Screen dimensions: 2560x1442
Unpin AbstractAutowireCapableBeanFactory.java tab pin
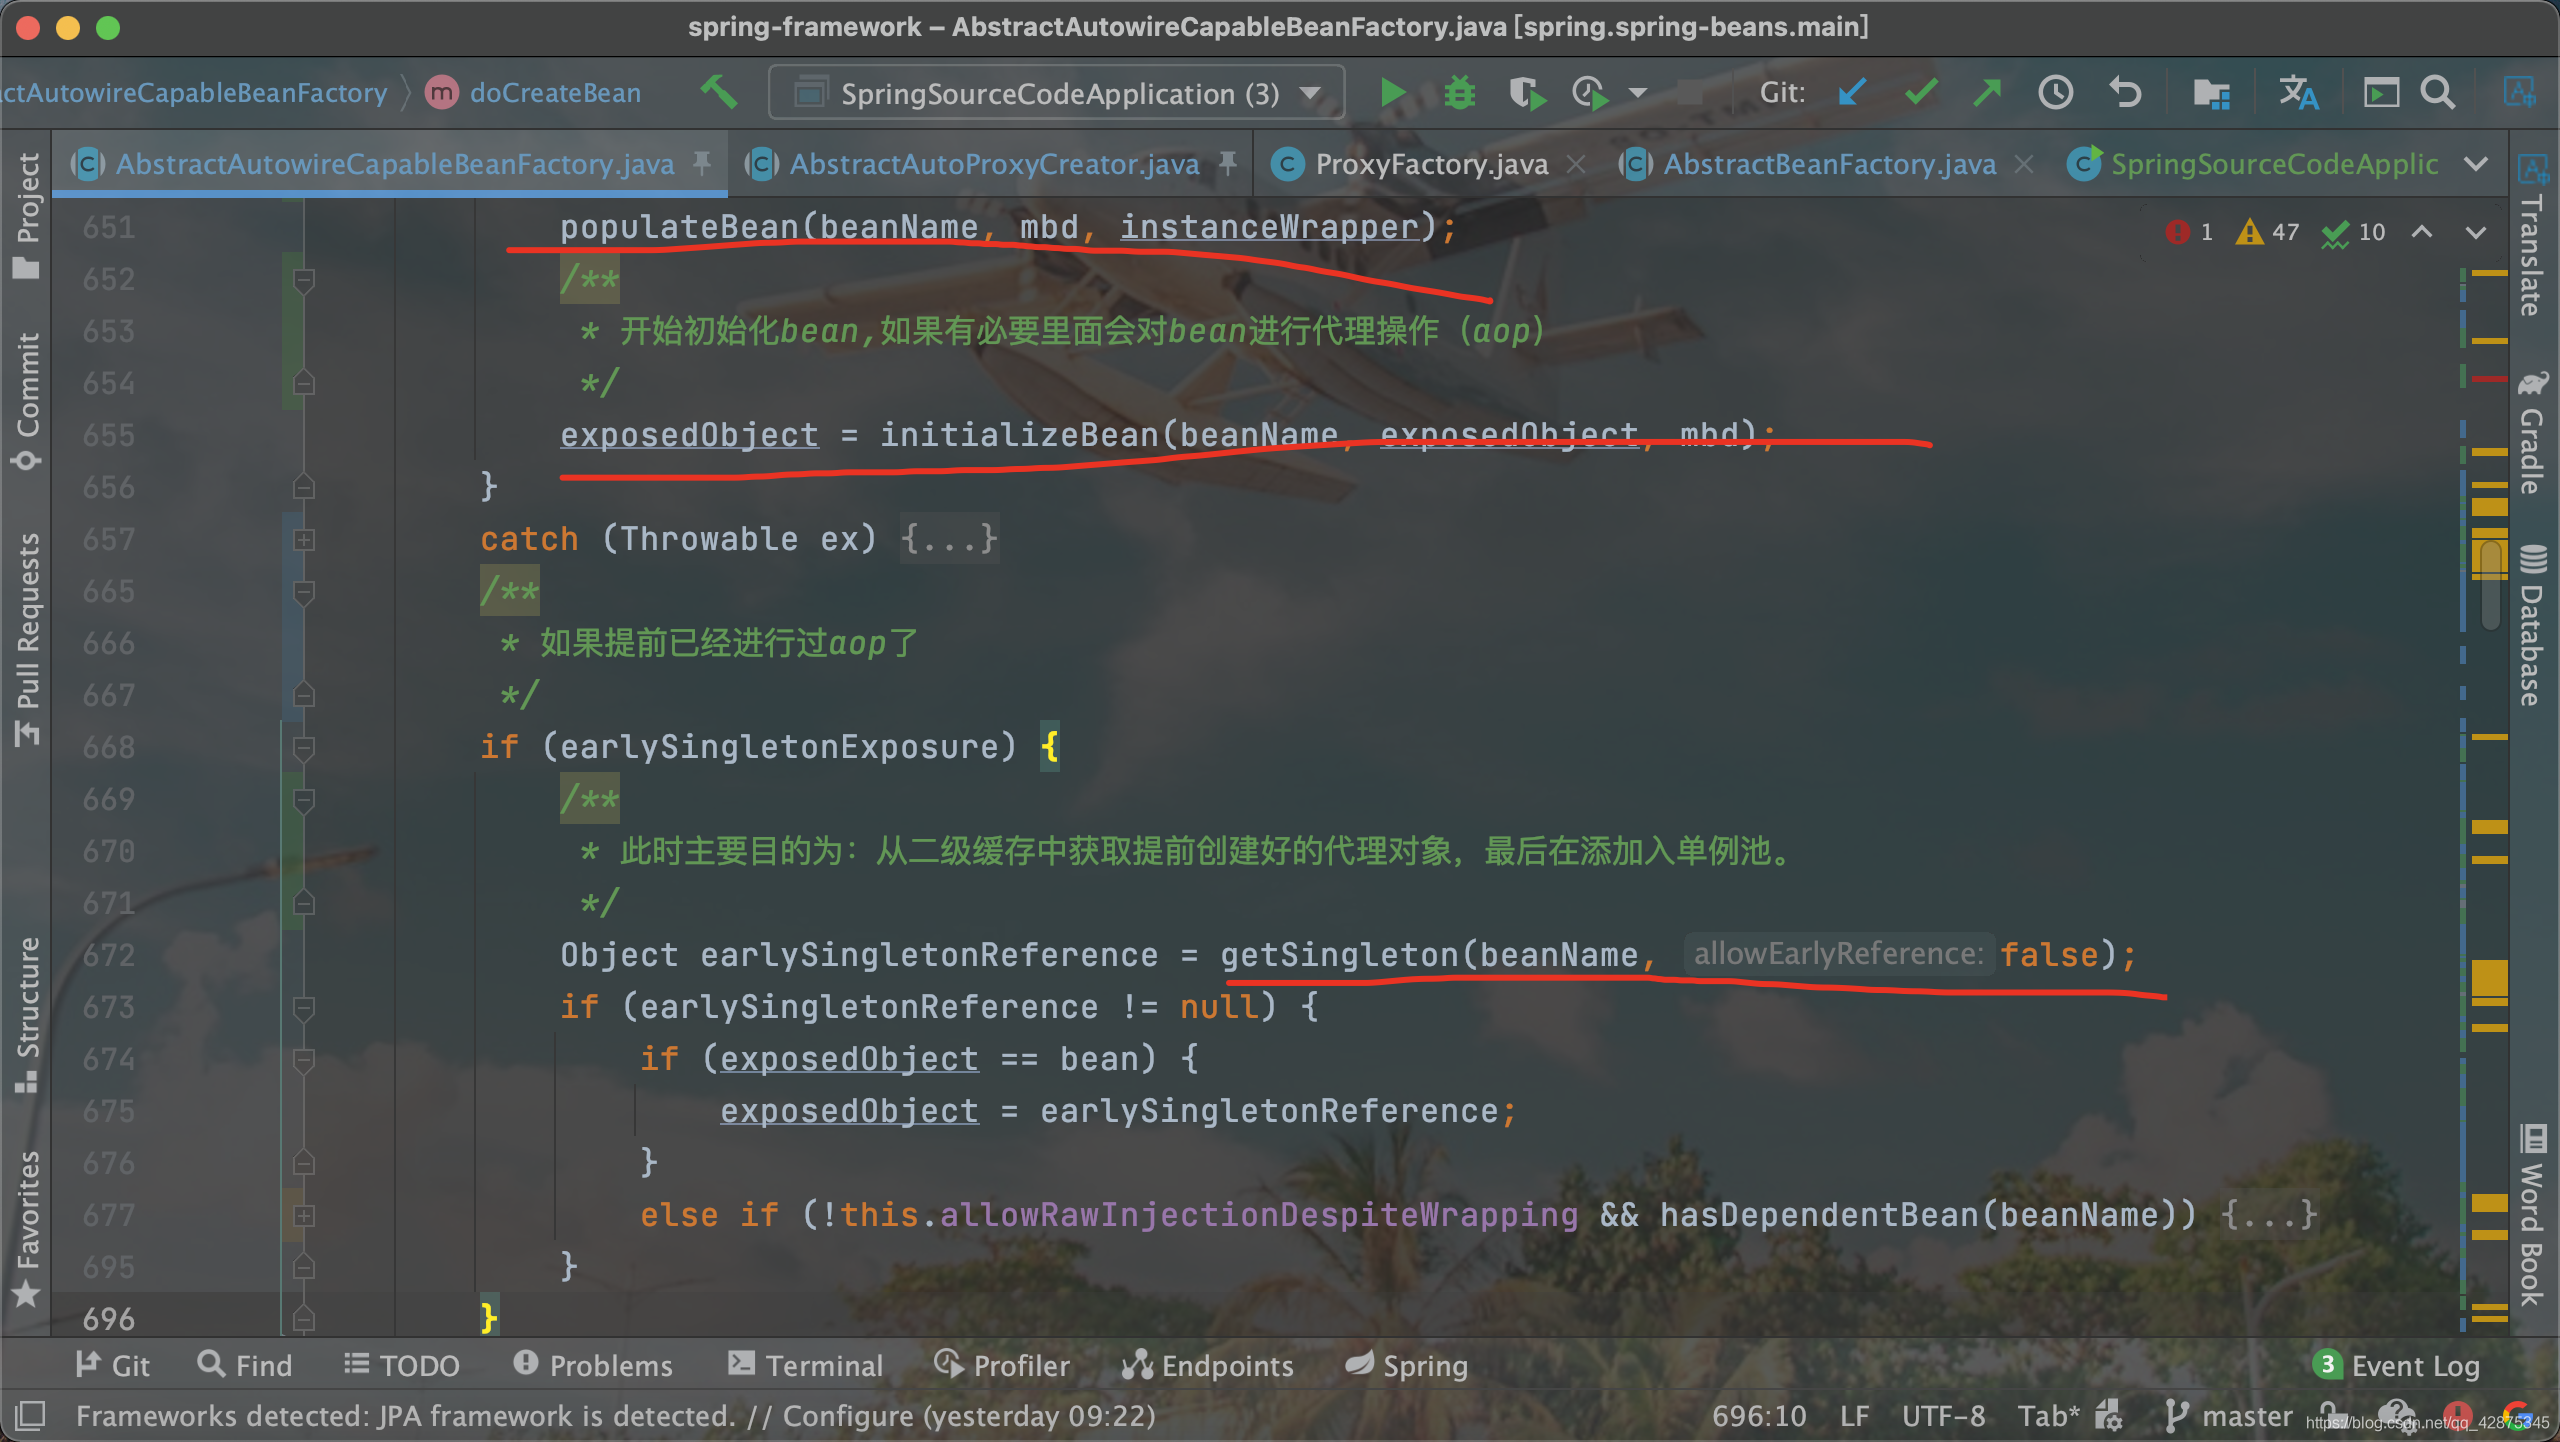[702, 163]
